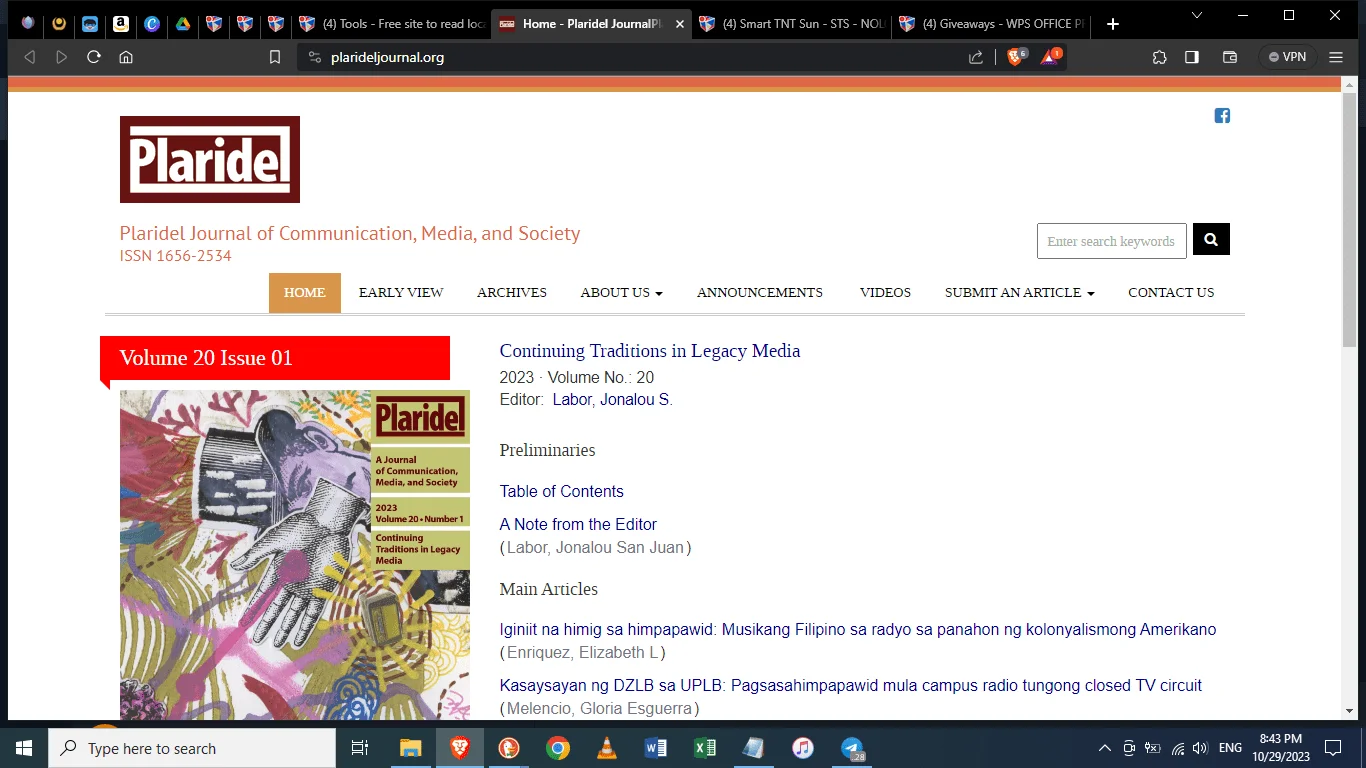The width and height of the screenshot is (1366, 768).
Task: Click the Windows taskbar search box
Action: pyautogui.click(x=192, y=748)
